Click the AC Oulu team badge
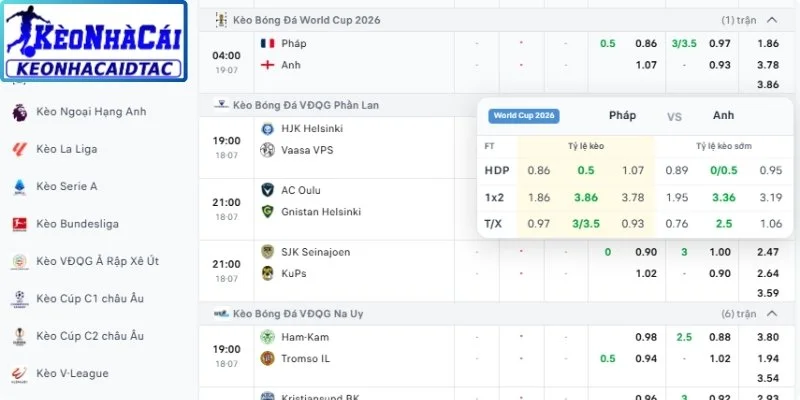Image resolution: width=800 pixels, height=400 pixels. [267, 190]
